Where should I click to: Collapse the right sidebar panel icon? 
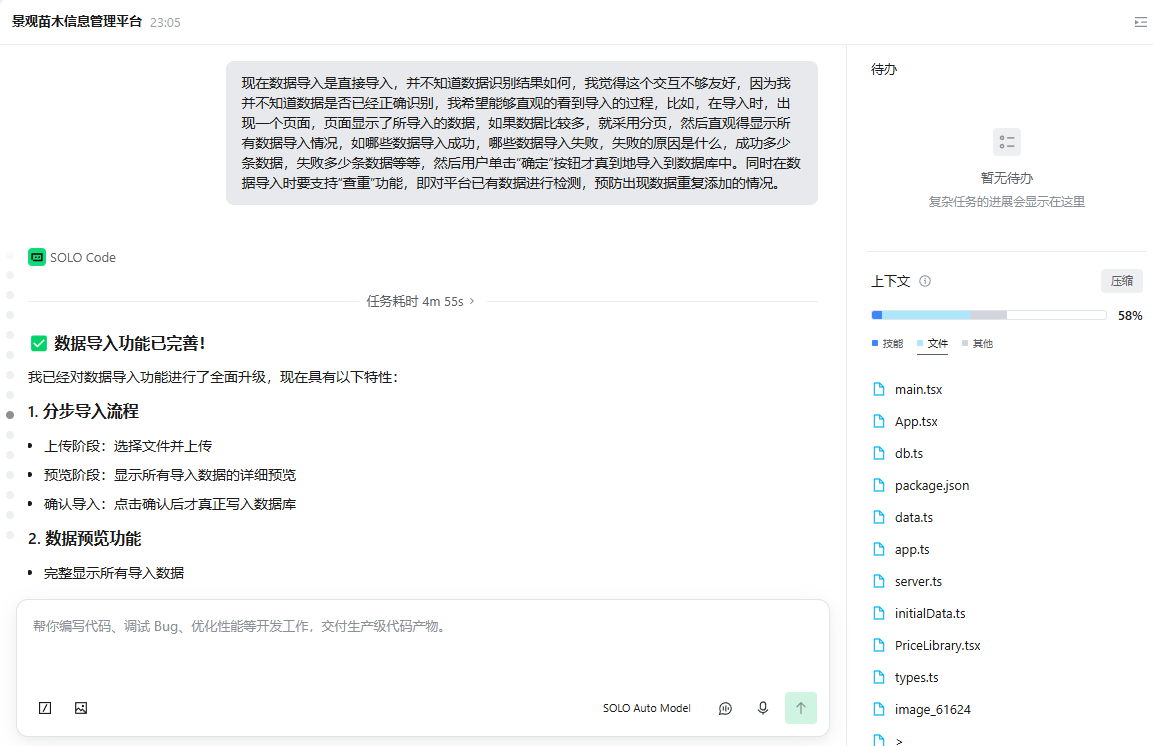pos(1140,22)
